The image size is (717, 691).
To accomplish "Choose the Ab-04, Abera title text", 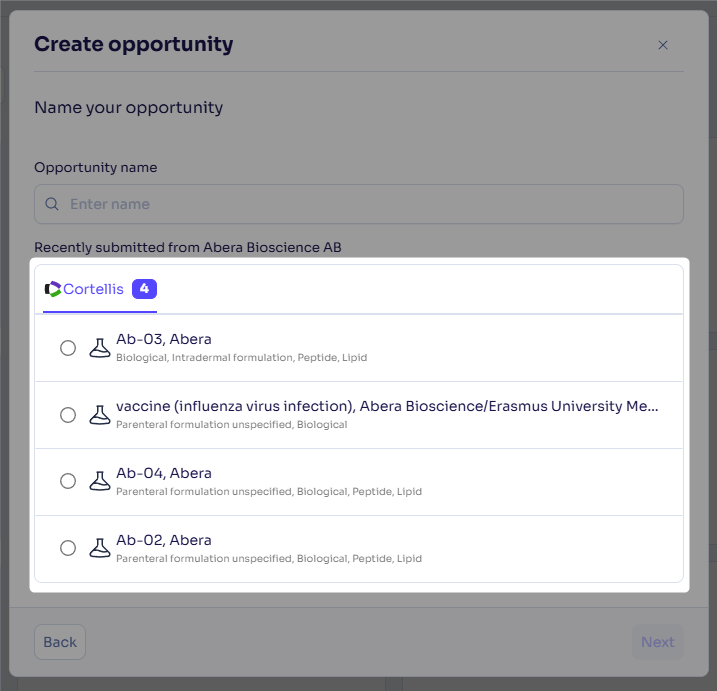I will point(164,473).
